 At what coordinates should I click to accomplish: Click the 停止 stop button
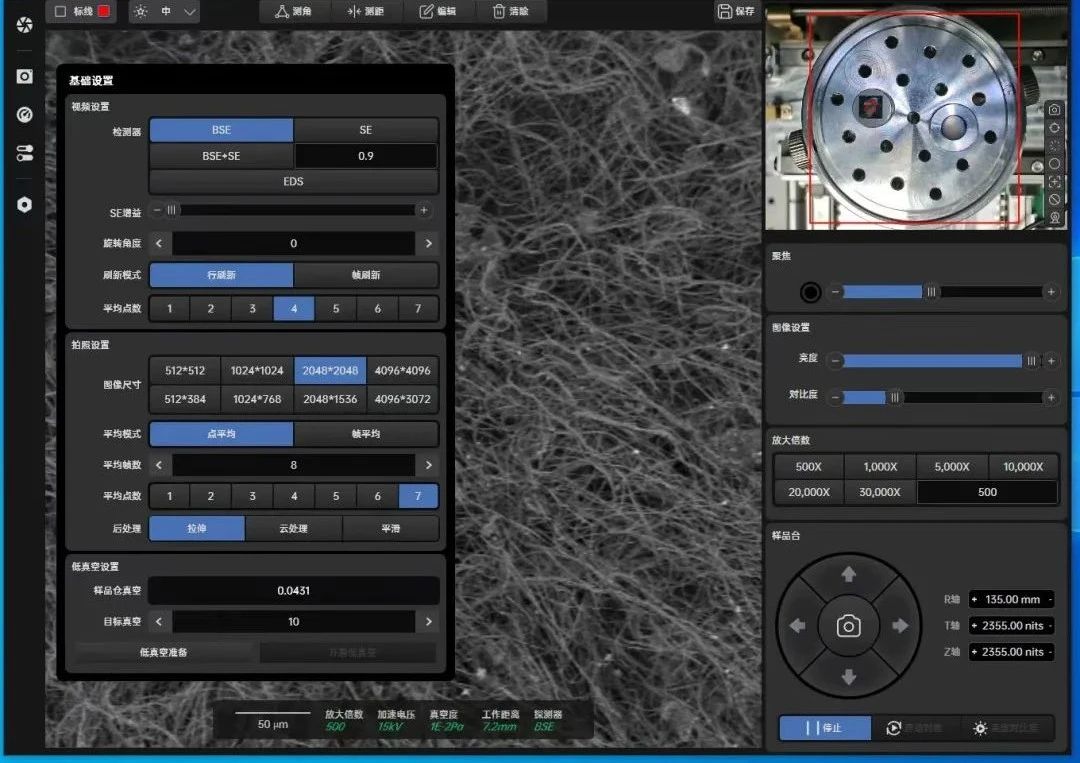coord(824,728)
